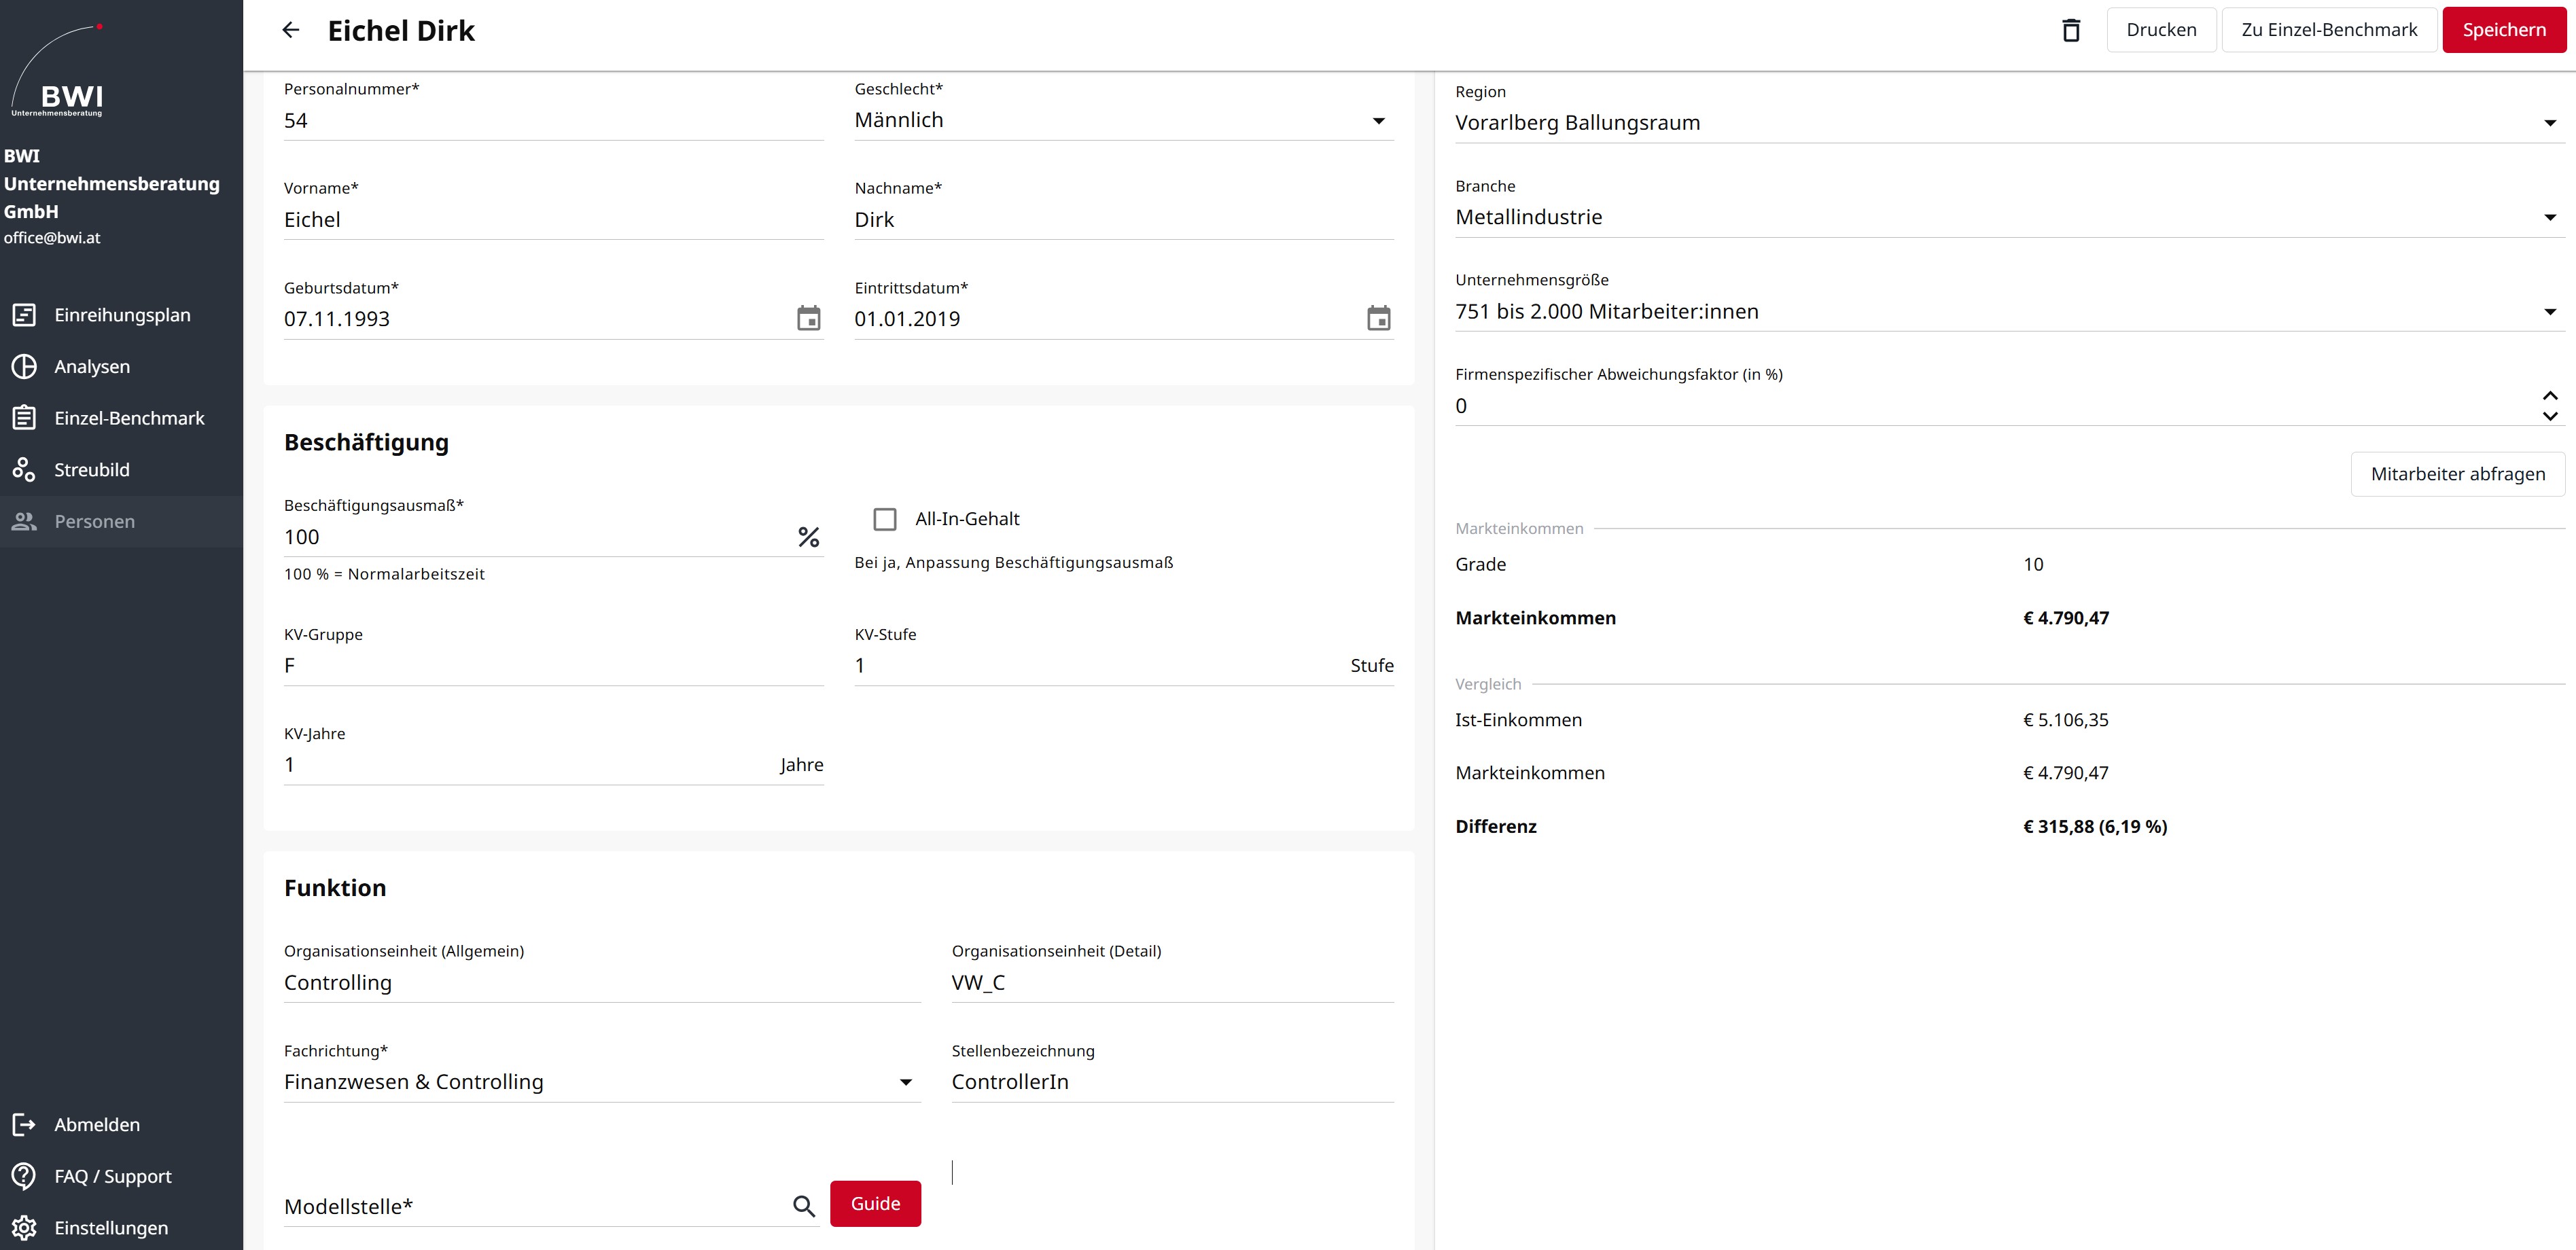
Task: Click Mitarbeiter abfragen button
Action: tap(2458, 474)
